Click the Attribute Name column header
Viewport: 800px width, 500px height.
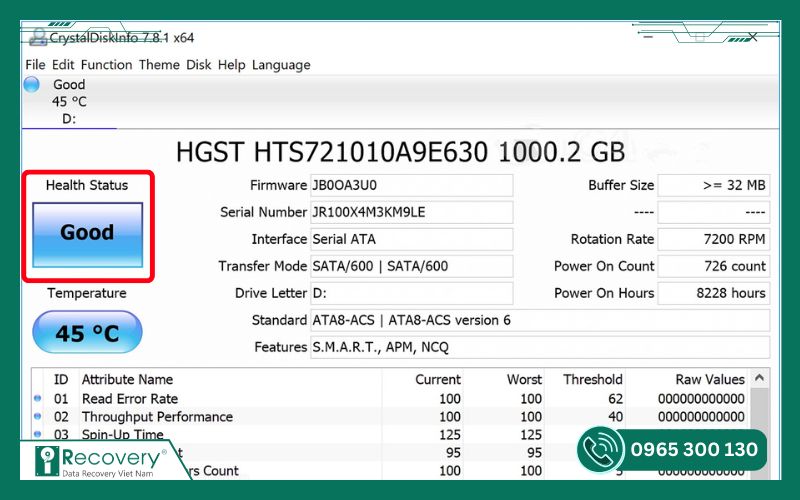[x=127, y=380]
